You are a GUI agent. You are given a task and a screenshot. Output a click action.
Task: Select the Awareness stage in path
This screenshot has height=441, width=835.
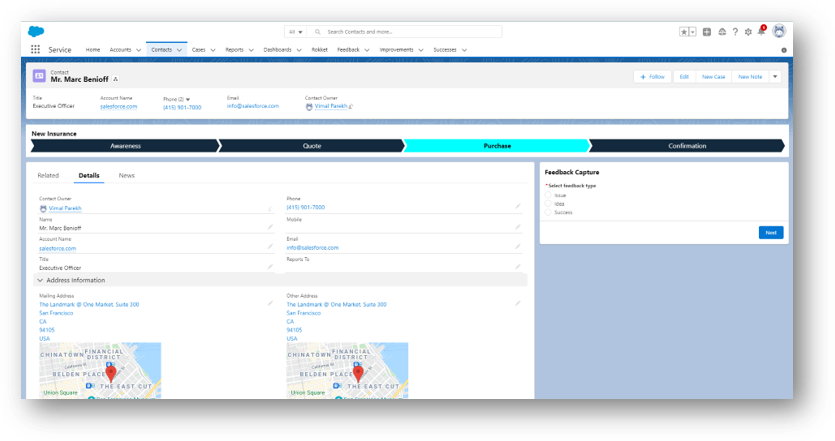[x=125, y=146]
